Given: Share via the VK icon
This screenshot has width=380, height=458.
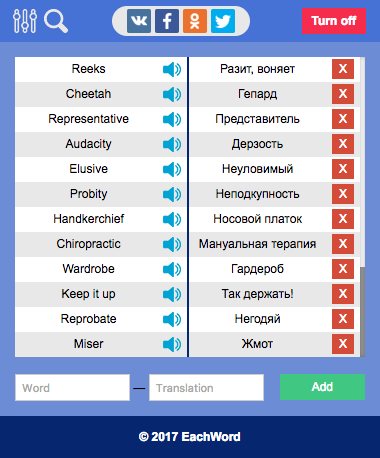Looking at the screenshot, I should point(139,21).
